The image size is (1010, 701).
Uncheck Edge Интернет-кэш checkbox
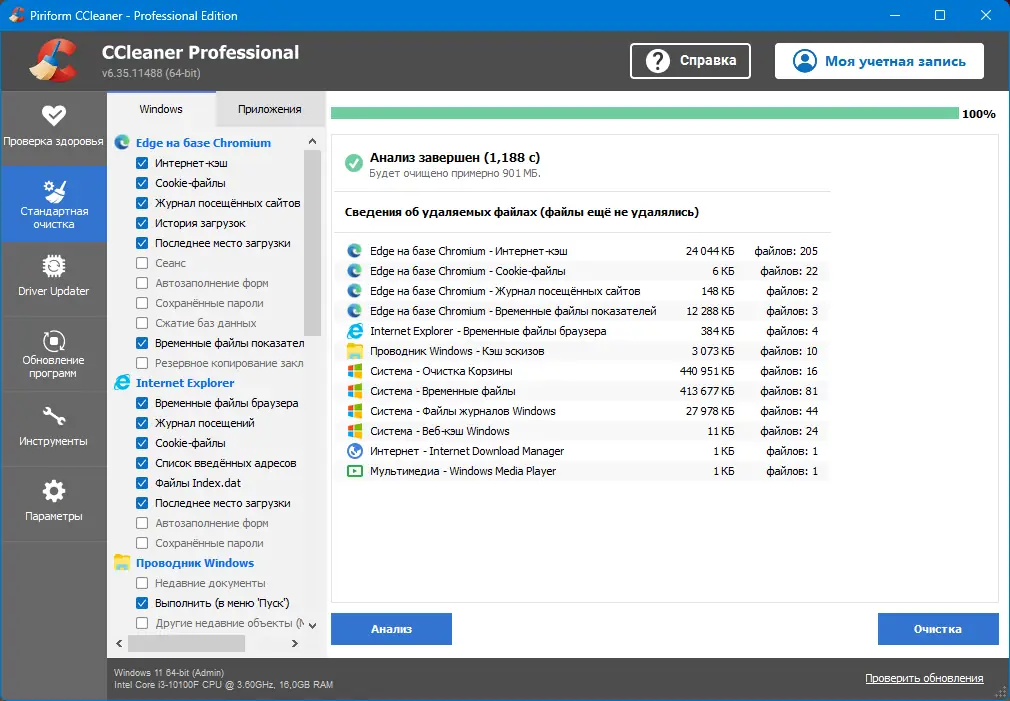(142, 163)
